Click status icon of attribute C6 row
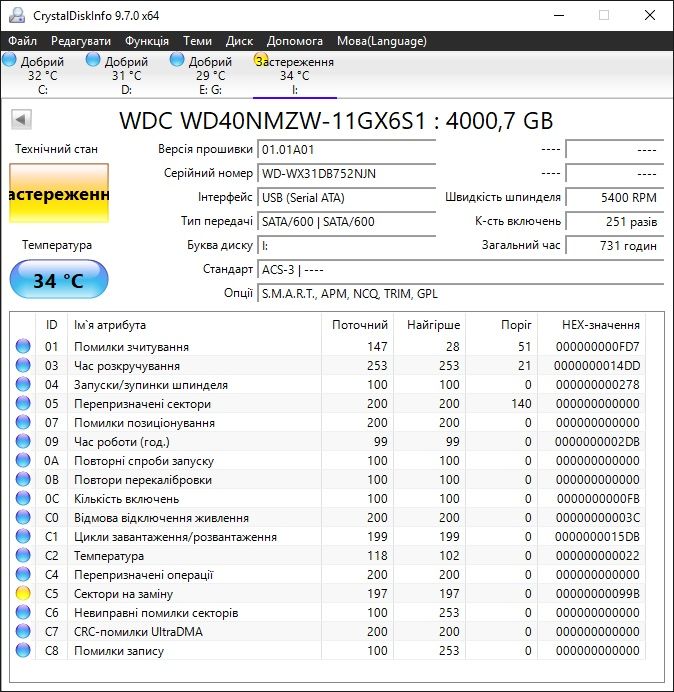Image resolution: width=674 pixels, height=692 pixels. pos(23,613)
